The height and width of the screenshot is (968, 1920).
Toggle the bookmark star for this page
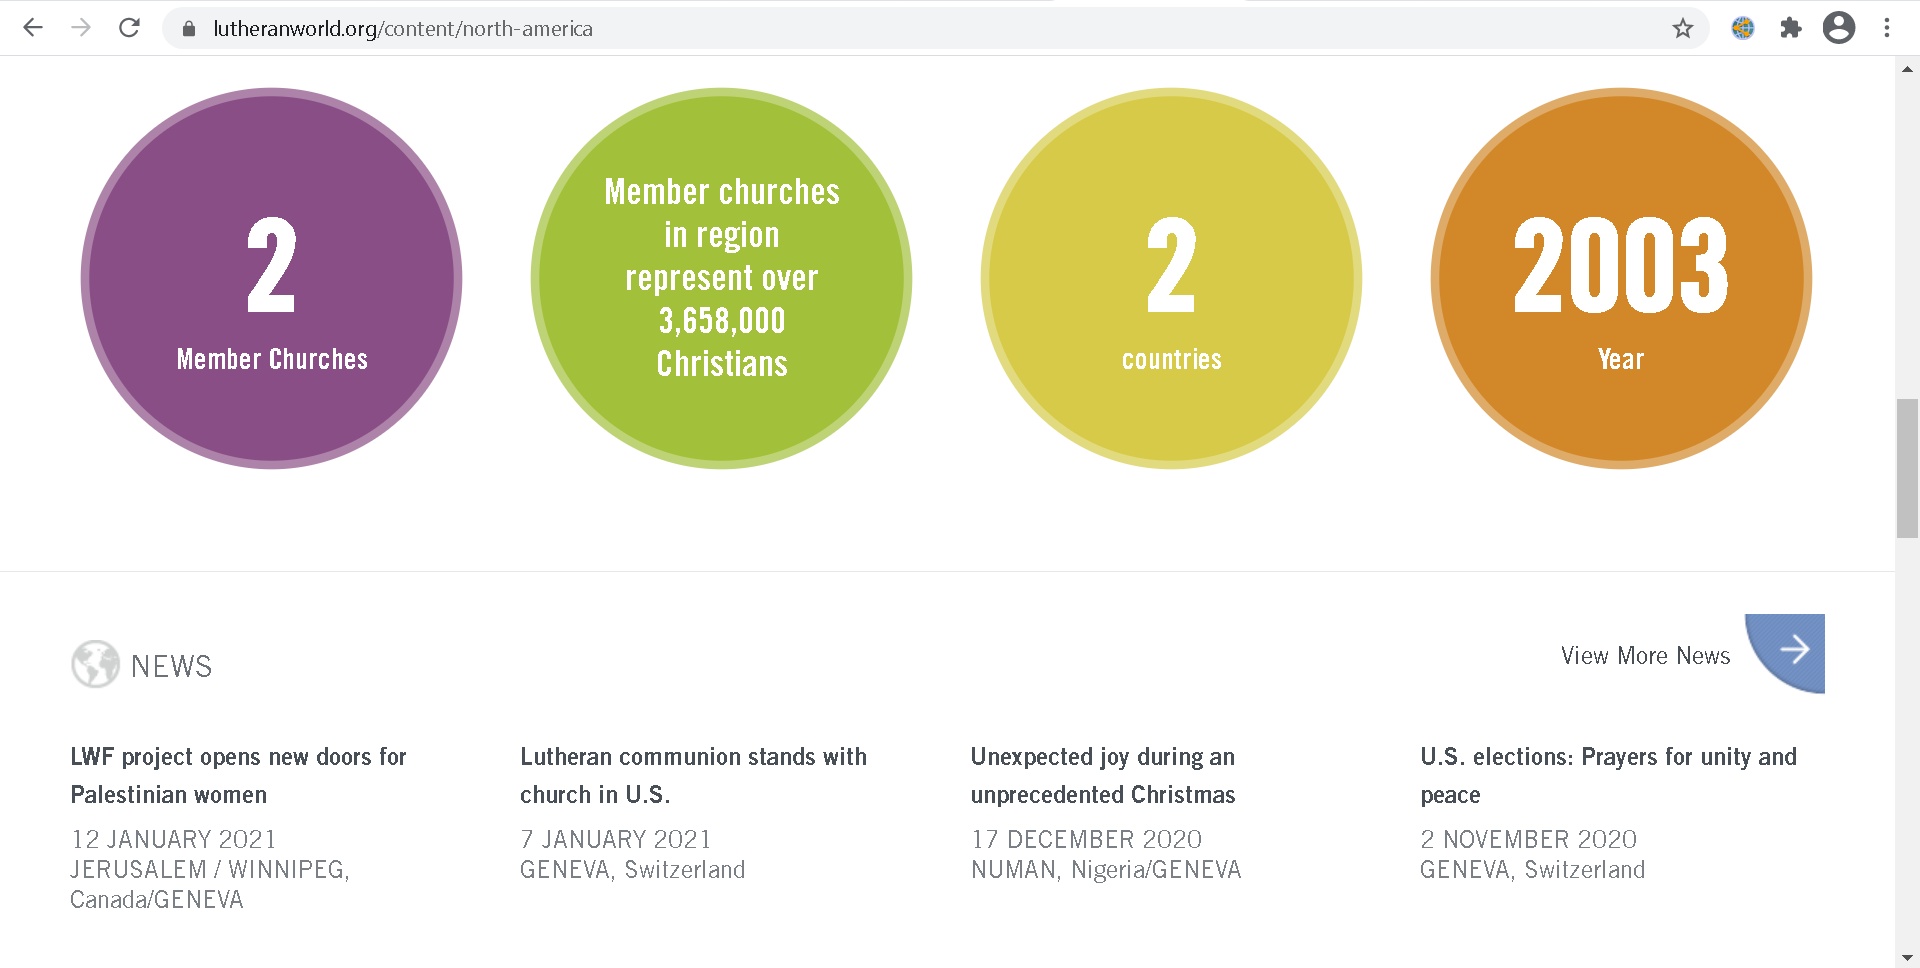click(x=1683, y=28)
